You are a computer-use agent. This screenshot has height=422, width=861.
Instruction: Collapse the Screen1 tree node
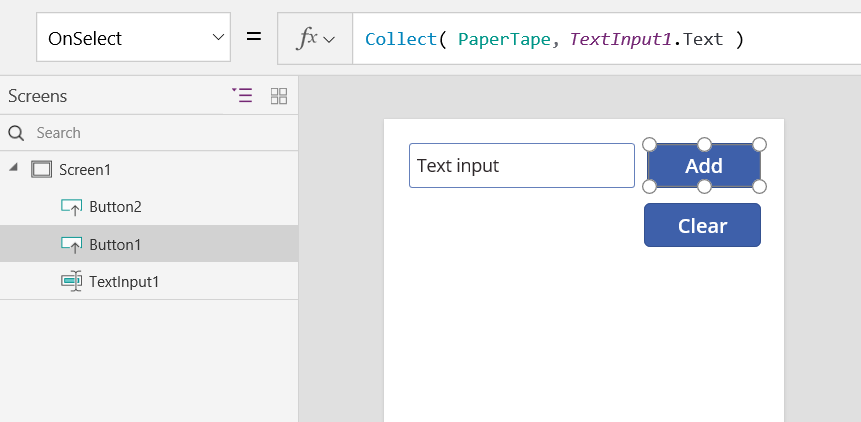[x=13, y=168]
